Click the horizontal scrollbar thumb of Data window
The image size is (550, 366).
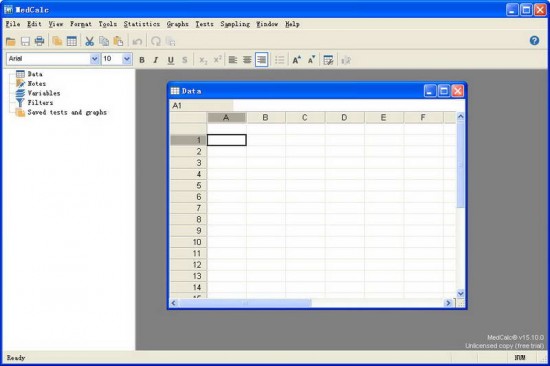[x=246, y=303]
